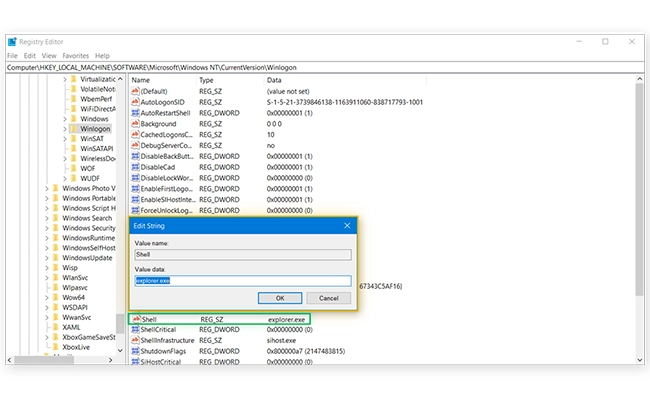
Task: Select the WbemPerf key in tree
Action: tap(96, 99)
